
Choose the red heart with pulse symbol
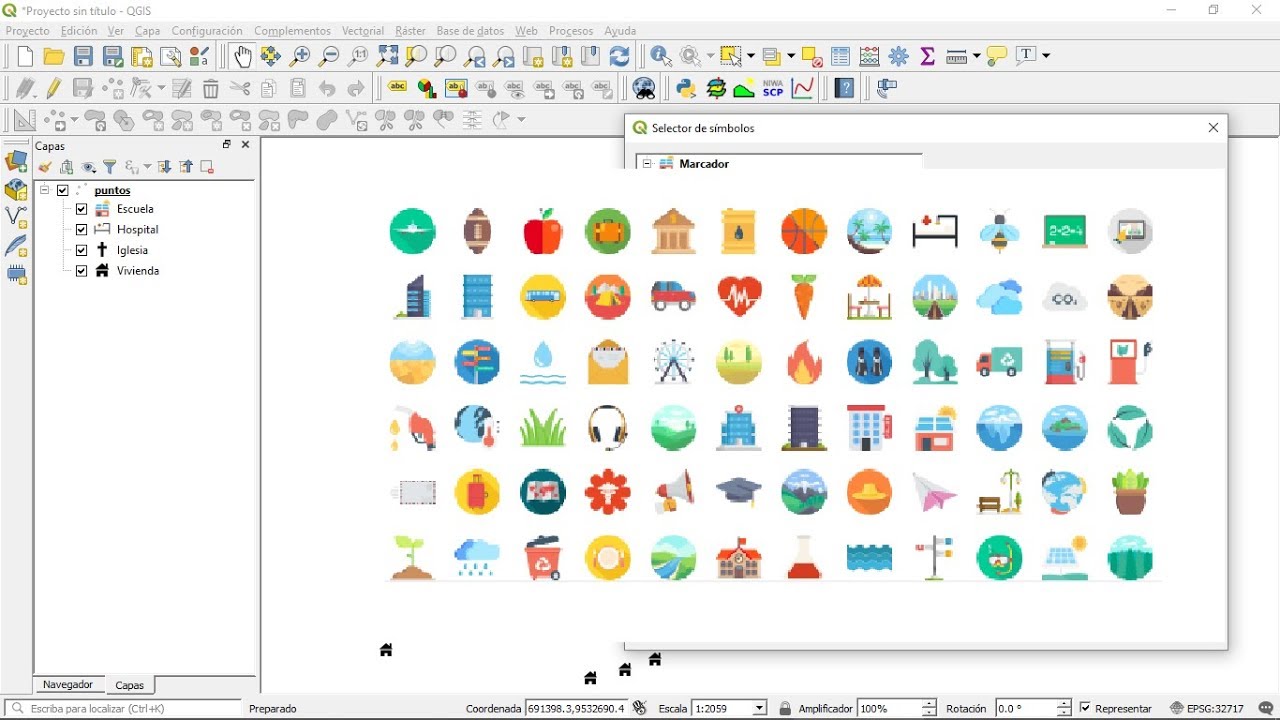739,297
